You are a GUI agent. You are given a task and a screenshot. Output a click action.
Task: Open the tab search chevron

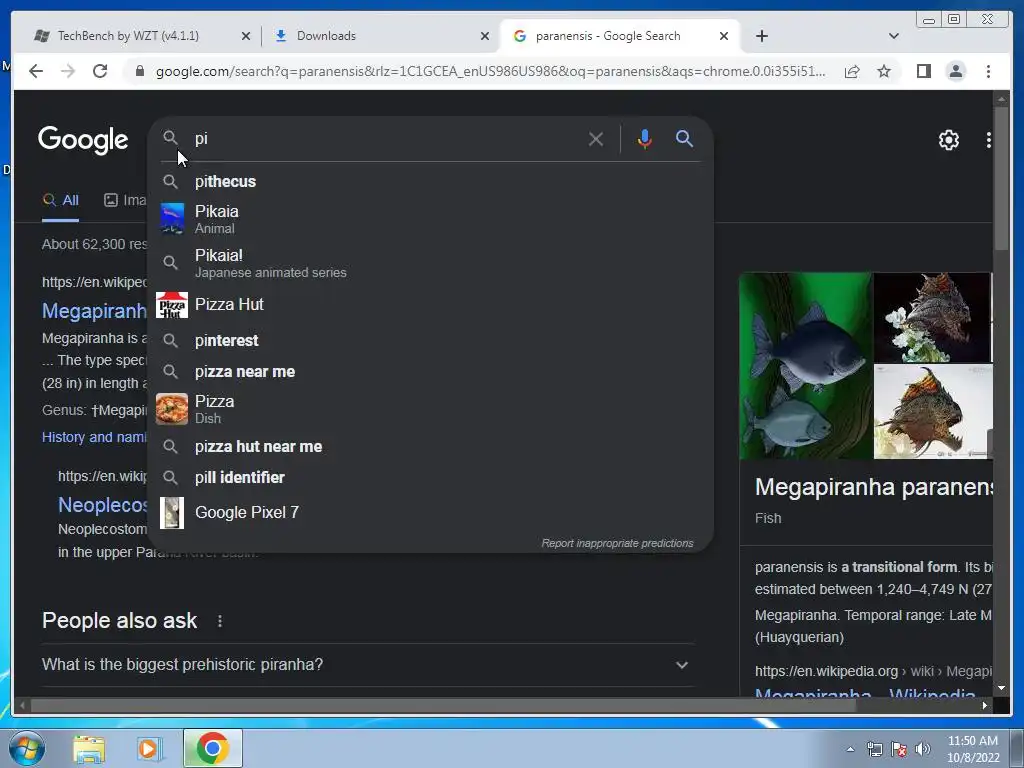(894, 36)
